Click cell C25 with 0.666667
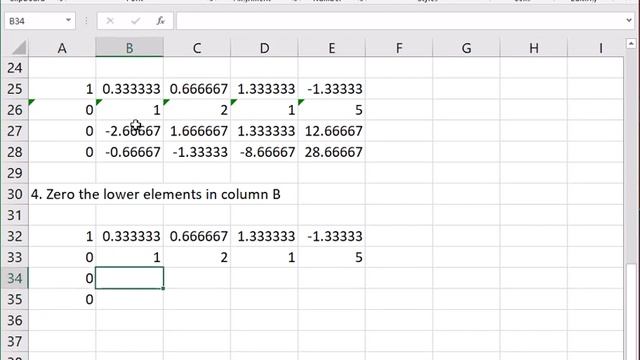Image resolution: width=640 pixels, height=360 pixels. (x=197, y=89)
